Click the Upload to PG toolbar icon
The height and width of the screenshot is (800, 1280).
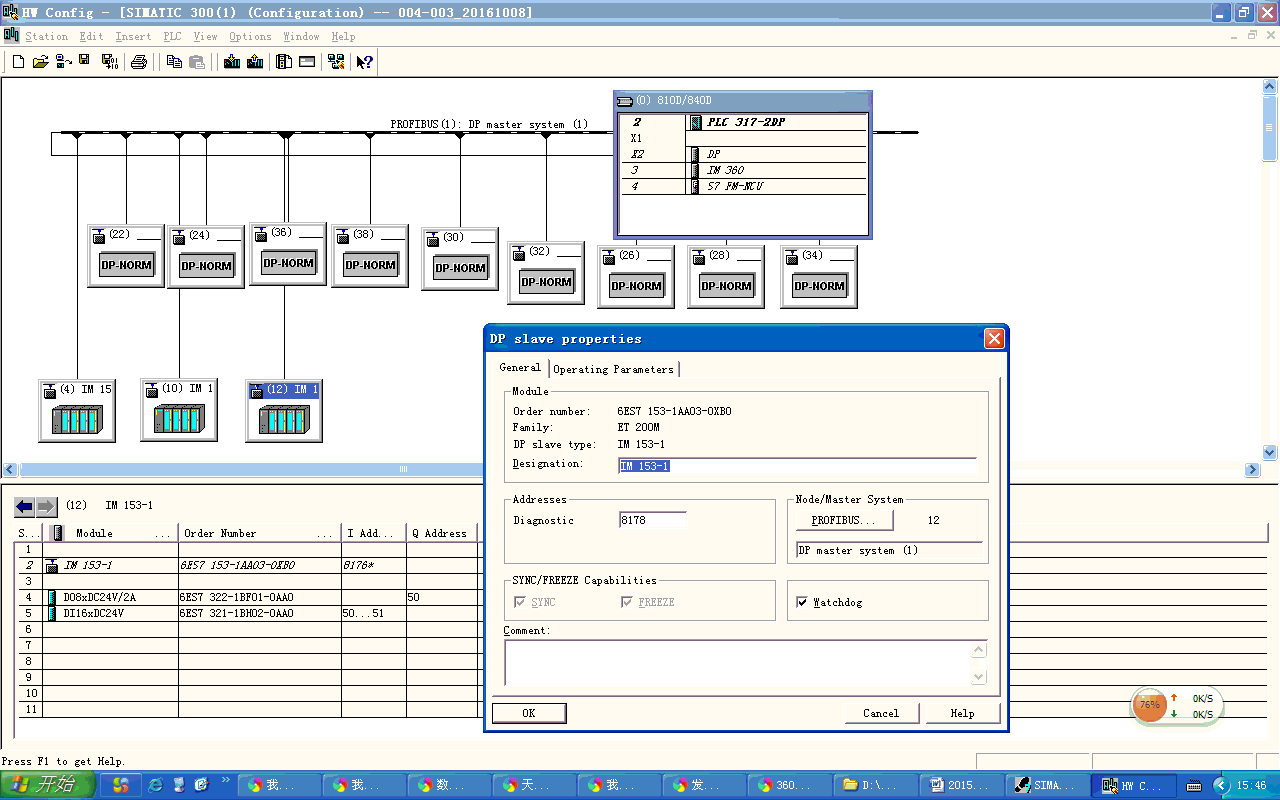pos(255,62)
